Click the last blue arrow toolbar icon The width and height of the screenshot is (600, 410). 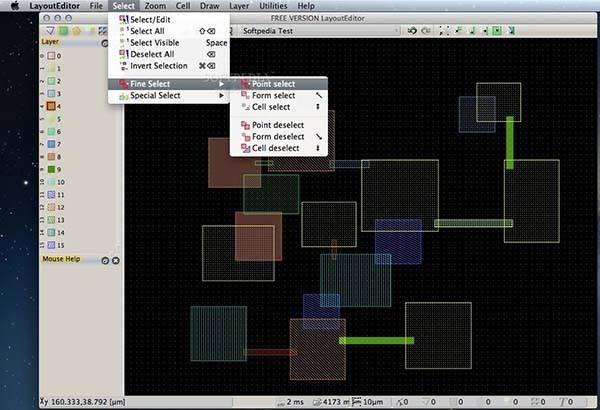[x=511, y=31]
